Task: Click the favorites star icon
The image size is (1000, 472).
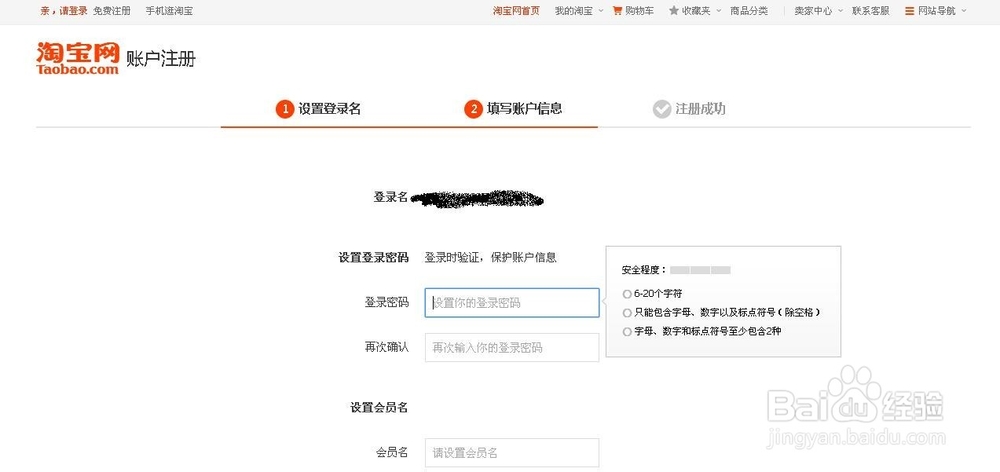Action: 673,11
